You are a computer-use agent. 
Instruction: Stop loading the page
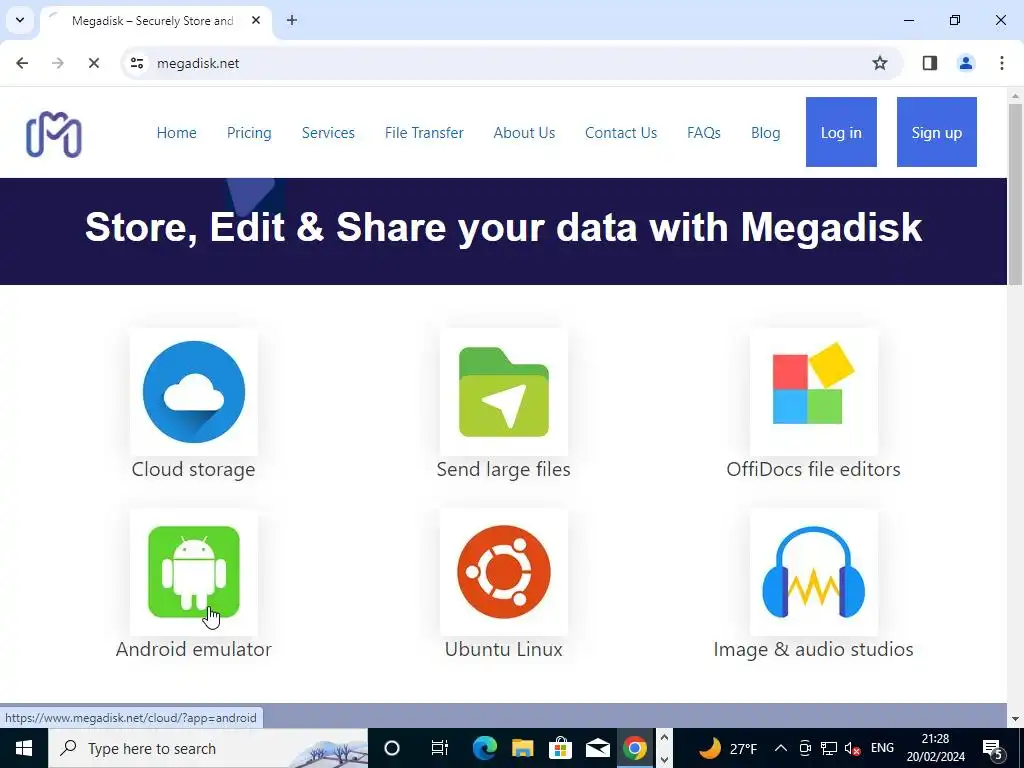click(93, 63)
